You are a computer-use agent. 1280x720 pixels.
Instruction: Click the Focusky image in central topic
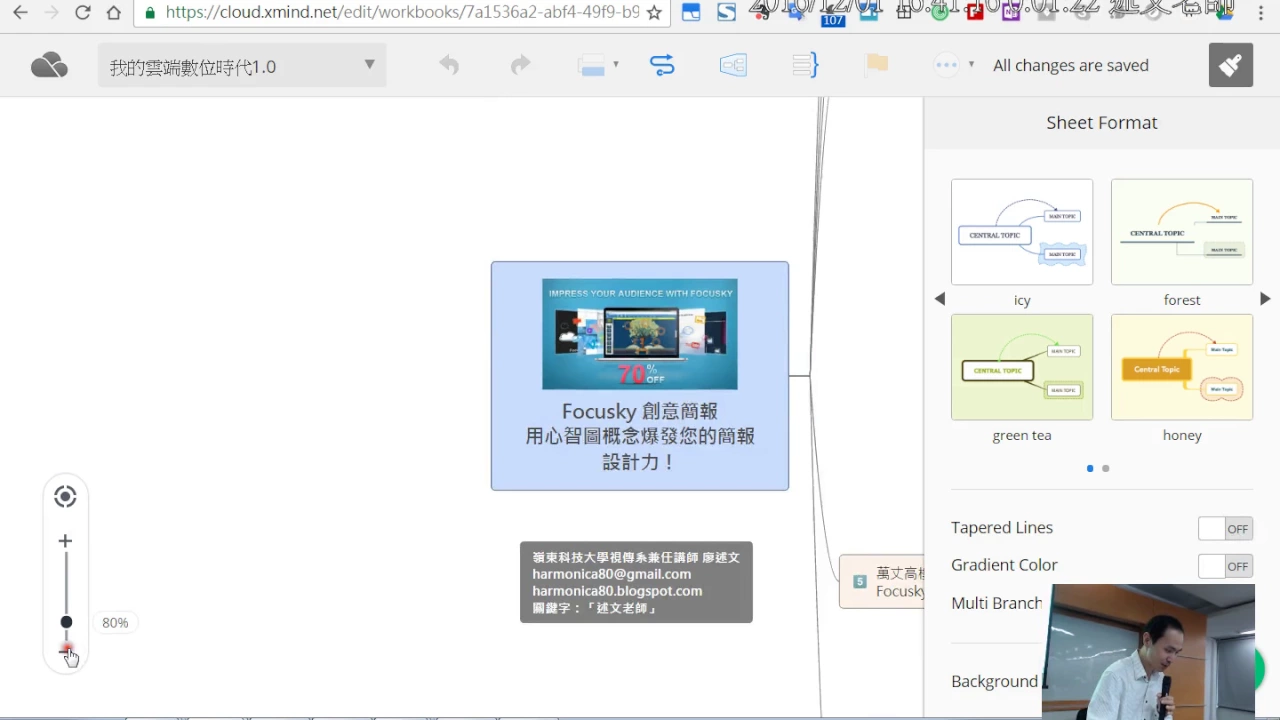(640, 334)
